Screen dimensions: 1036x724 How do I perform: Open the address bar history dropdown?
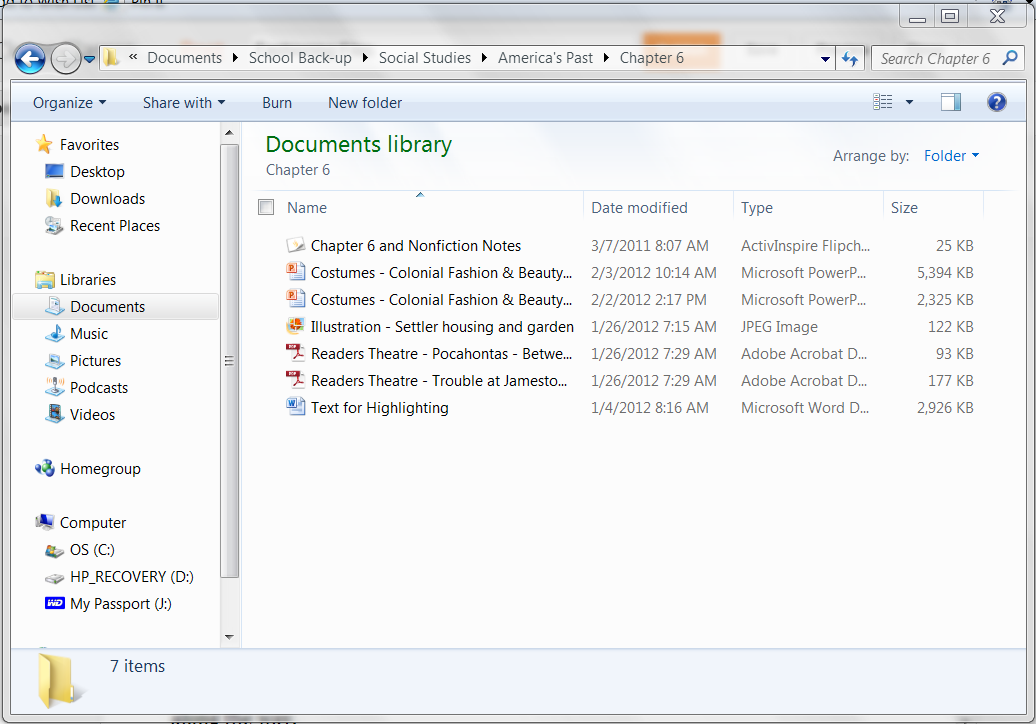[825, 59]
